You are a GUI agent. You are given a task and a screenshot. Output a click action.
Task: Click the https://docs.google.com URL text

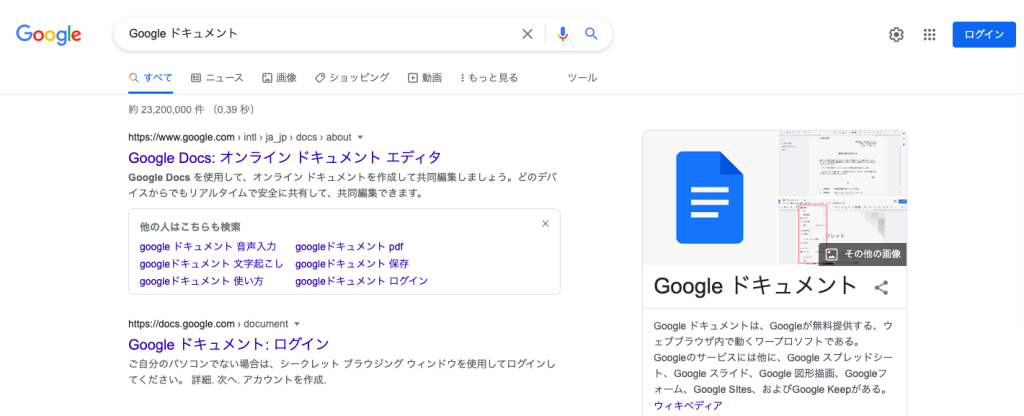point(181,323)
